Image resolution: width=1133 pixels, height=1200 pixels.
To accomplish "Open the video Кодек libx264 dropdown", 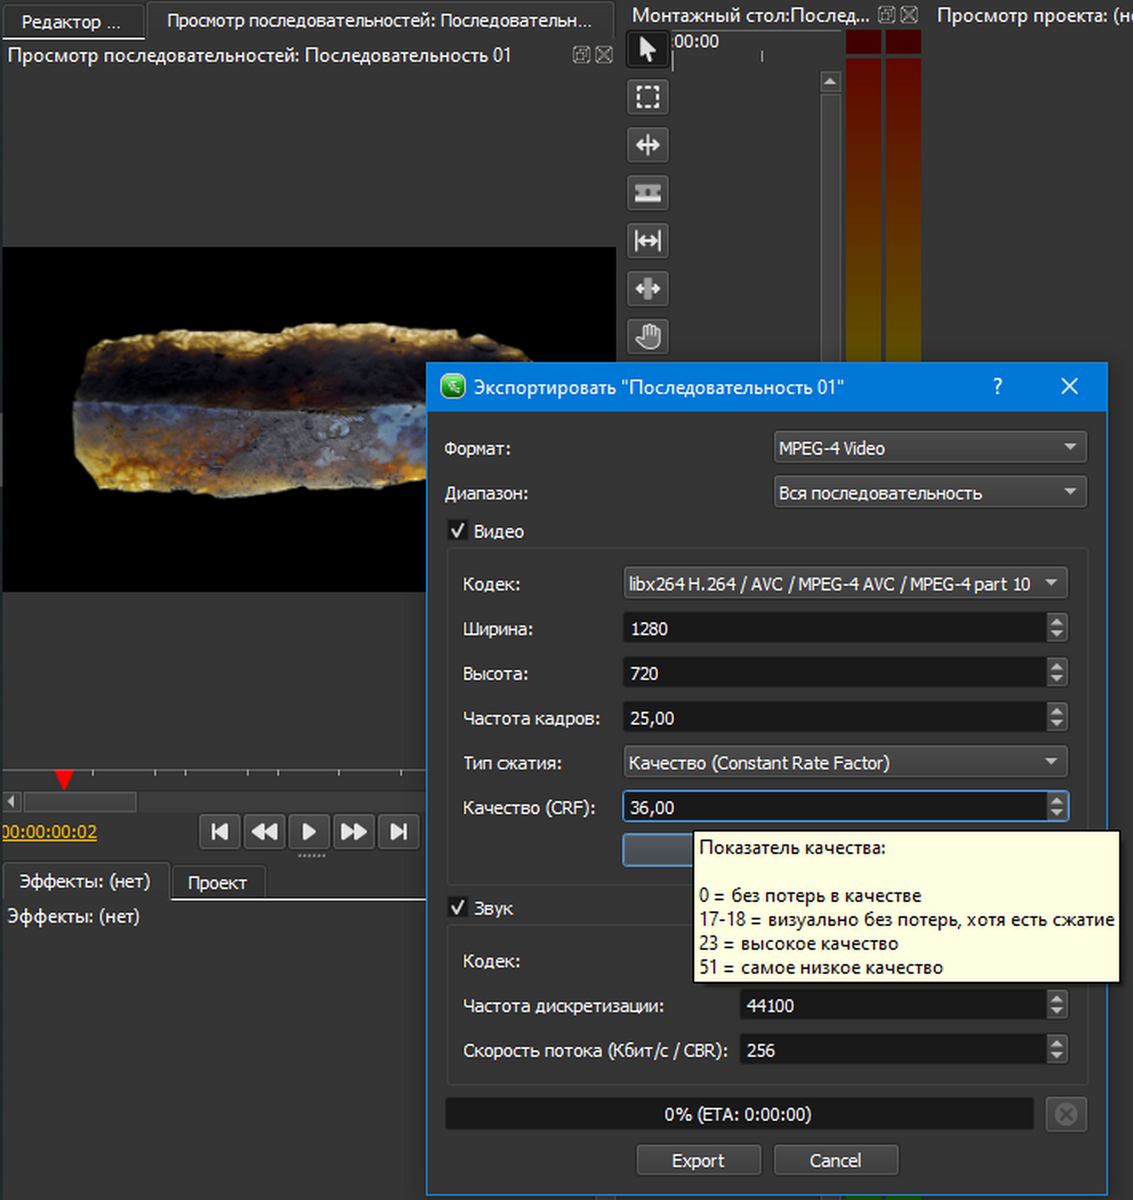I will click(x=844, y=584).
